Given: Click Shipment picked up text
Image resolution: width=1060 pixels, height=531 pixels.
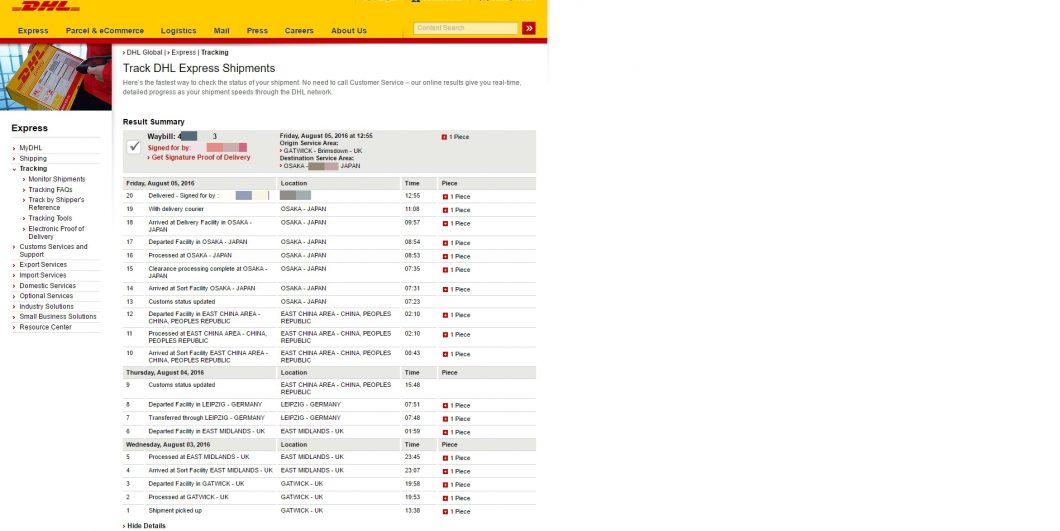Looking at the screenshot, I should (175, 511).
